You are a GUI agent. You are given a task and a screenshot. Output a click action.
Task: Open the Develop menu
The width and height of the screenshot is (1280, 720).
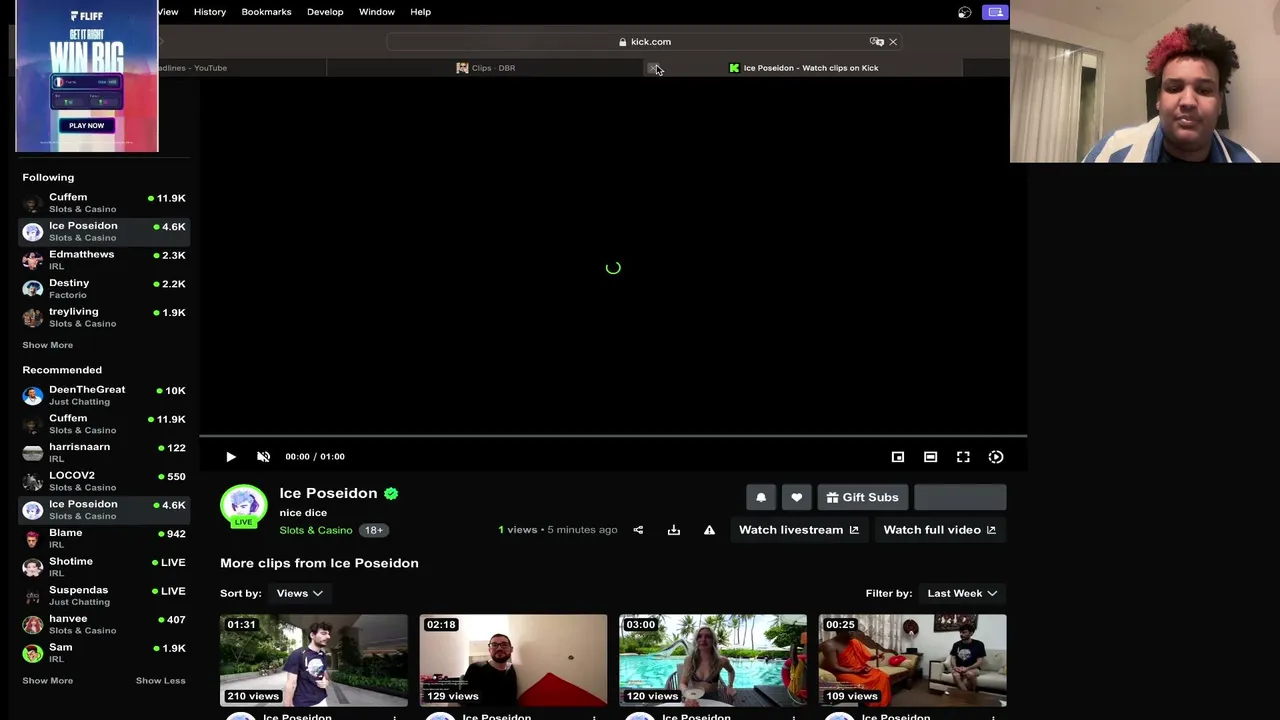(325, 12)
